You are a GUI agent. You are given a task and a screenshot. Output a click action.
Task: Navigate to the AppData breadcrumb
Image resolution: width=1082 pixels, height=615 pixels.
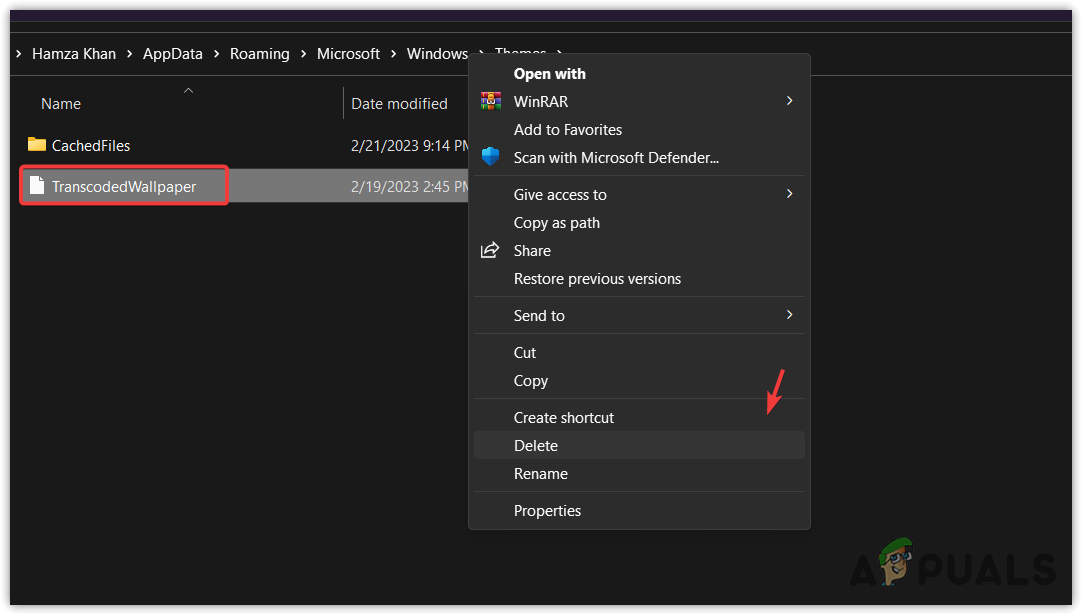172,53
